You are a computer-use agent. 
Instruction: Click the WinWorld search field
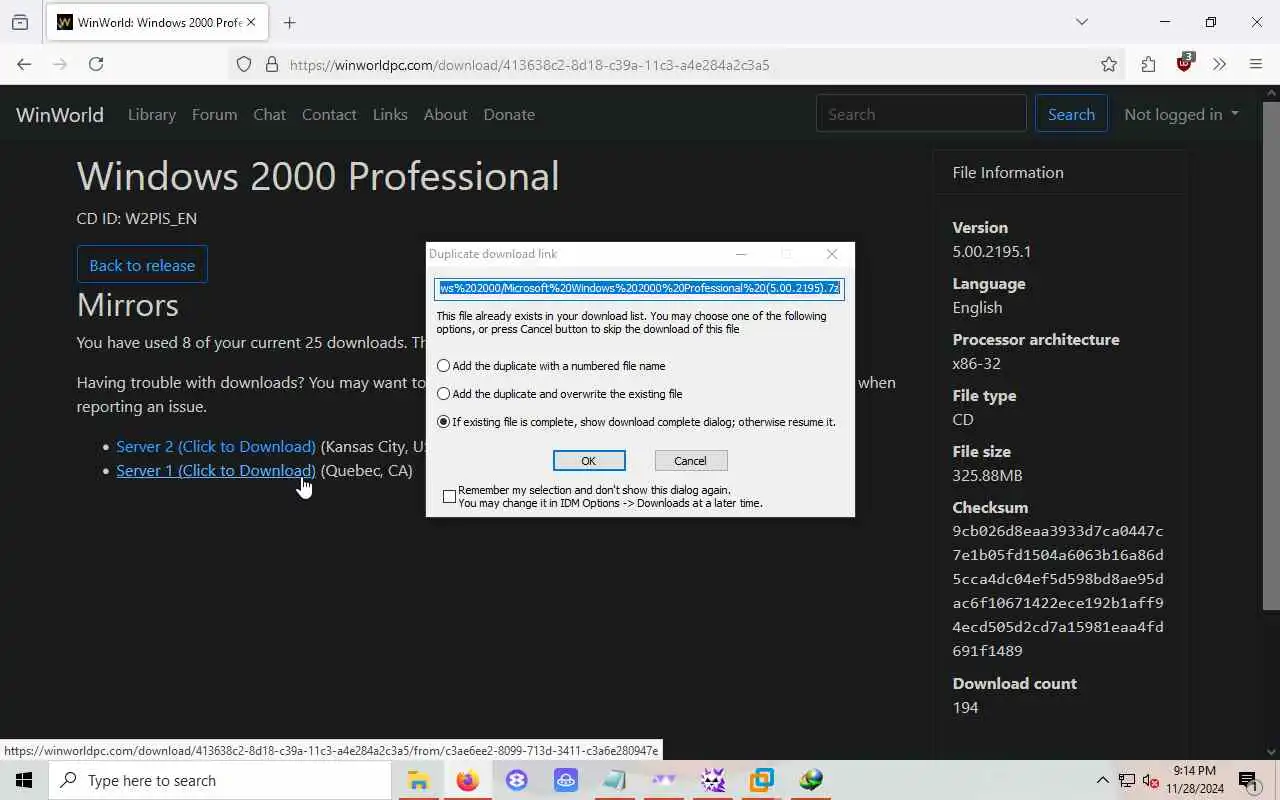click(921, 114)
